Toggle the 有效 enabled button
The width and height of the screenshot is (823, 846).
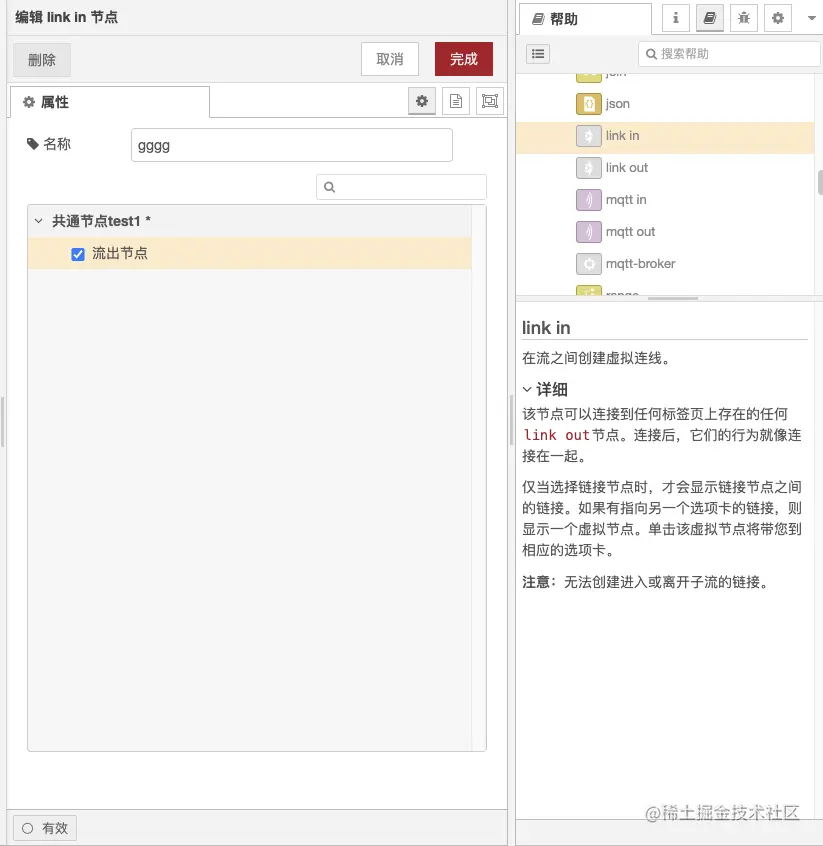[x=45, y=828]
